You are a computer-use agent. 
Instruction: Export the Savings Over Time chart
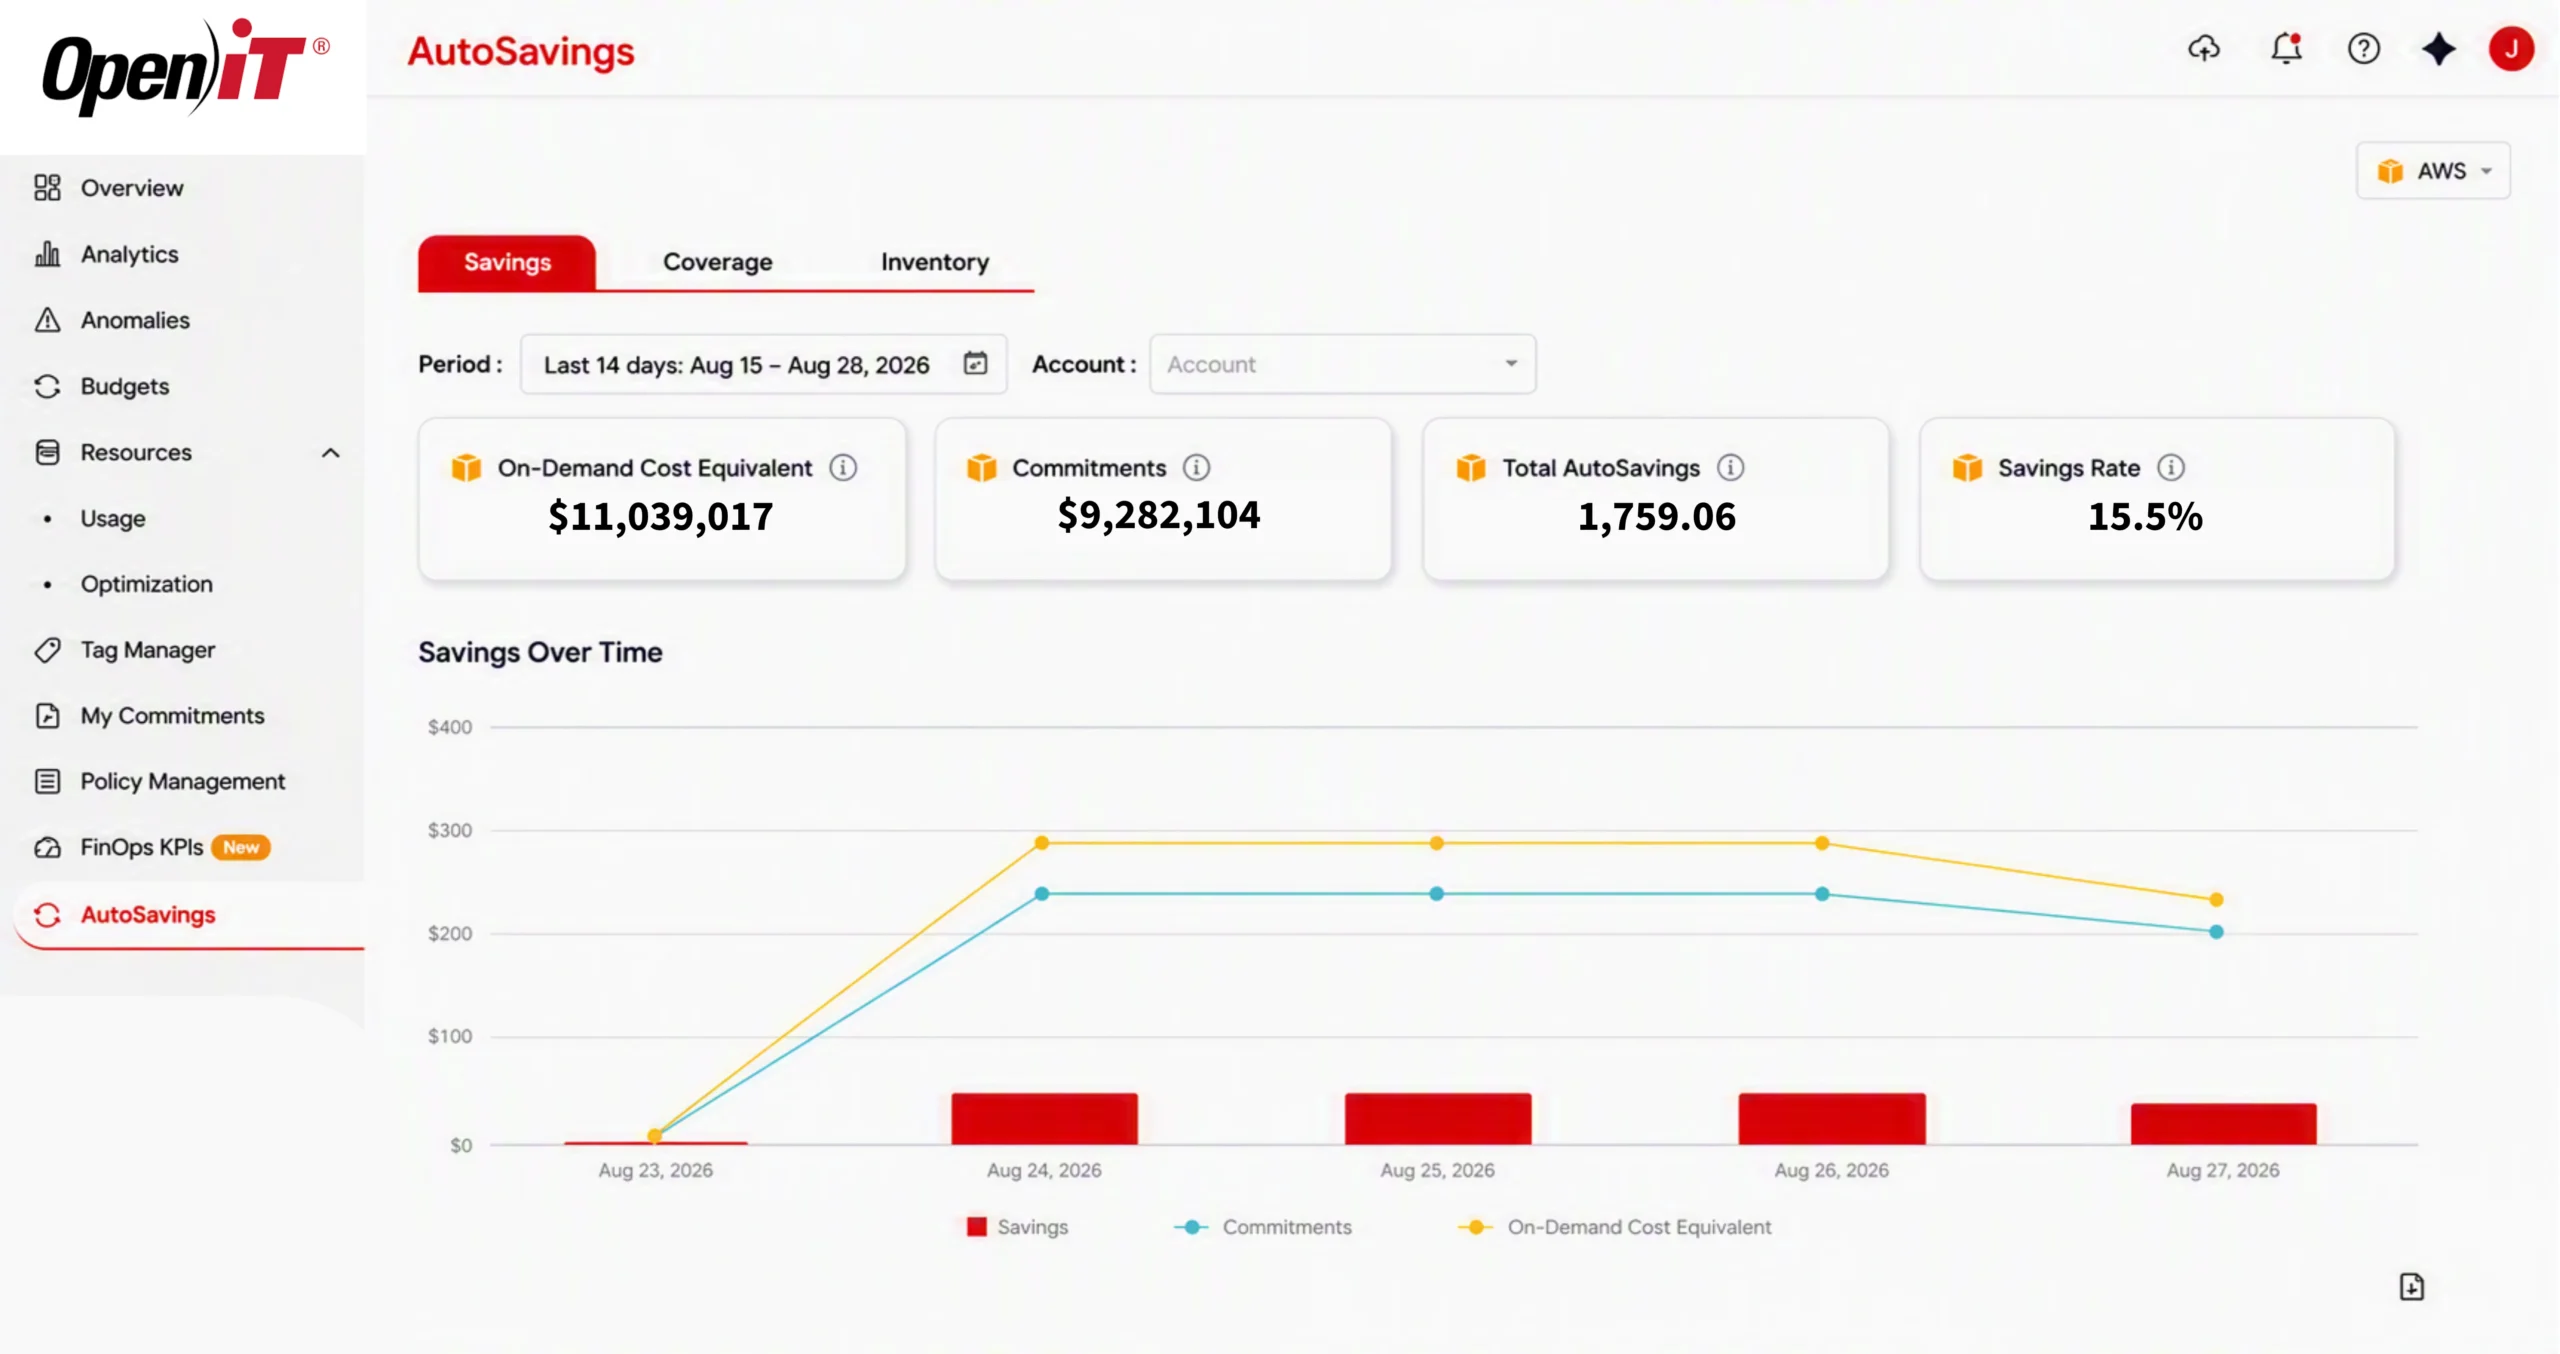click(x=2412, y=1286)
